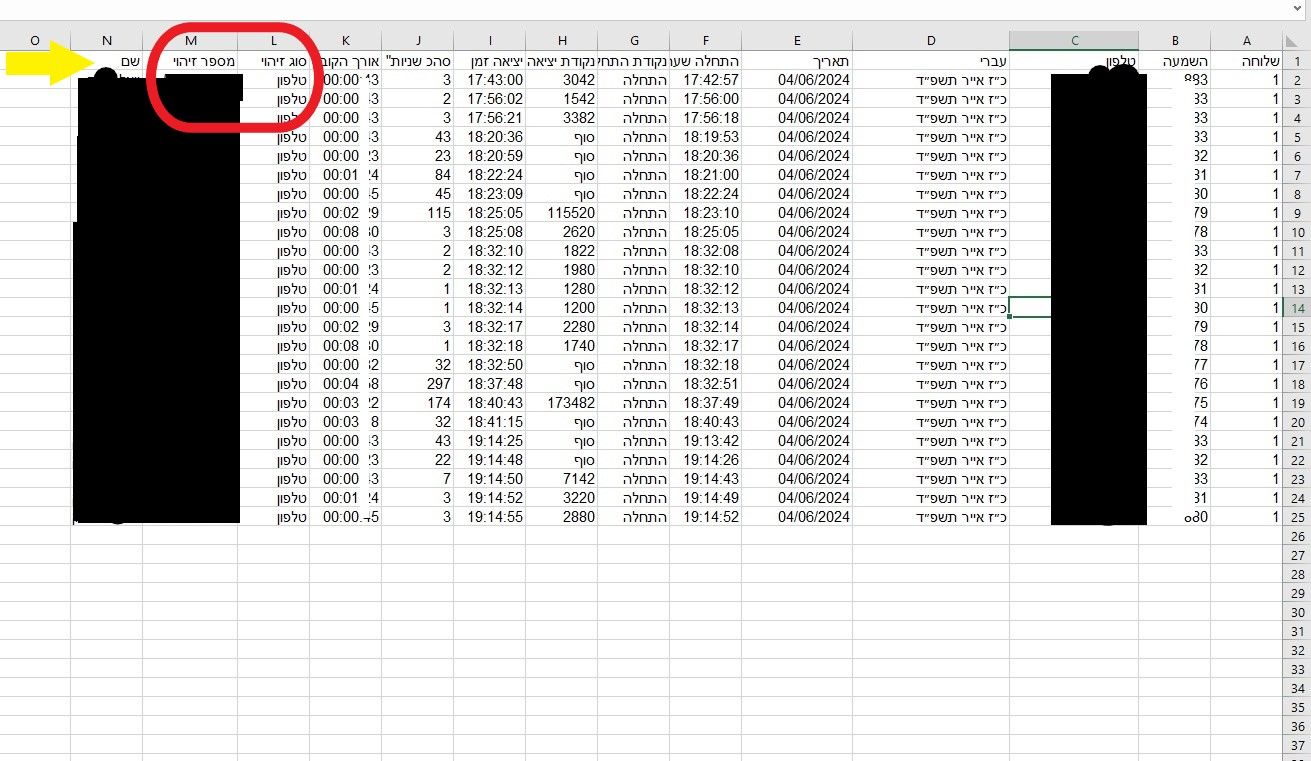This screenshot has width=1311, height=761.
Task: Click cell containing value 115520
Action: click(x=562, y=213)
